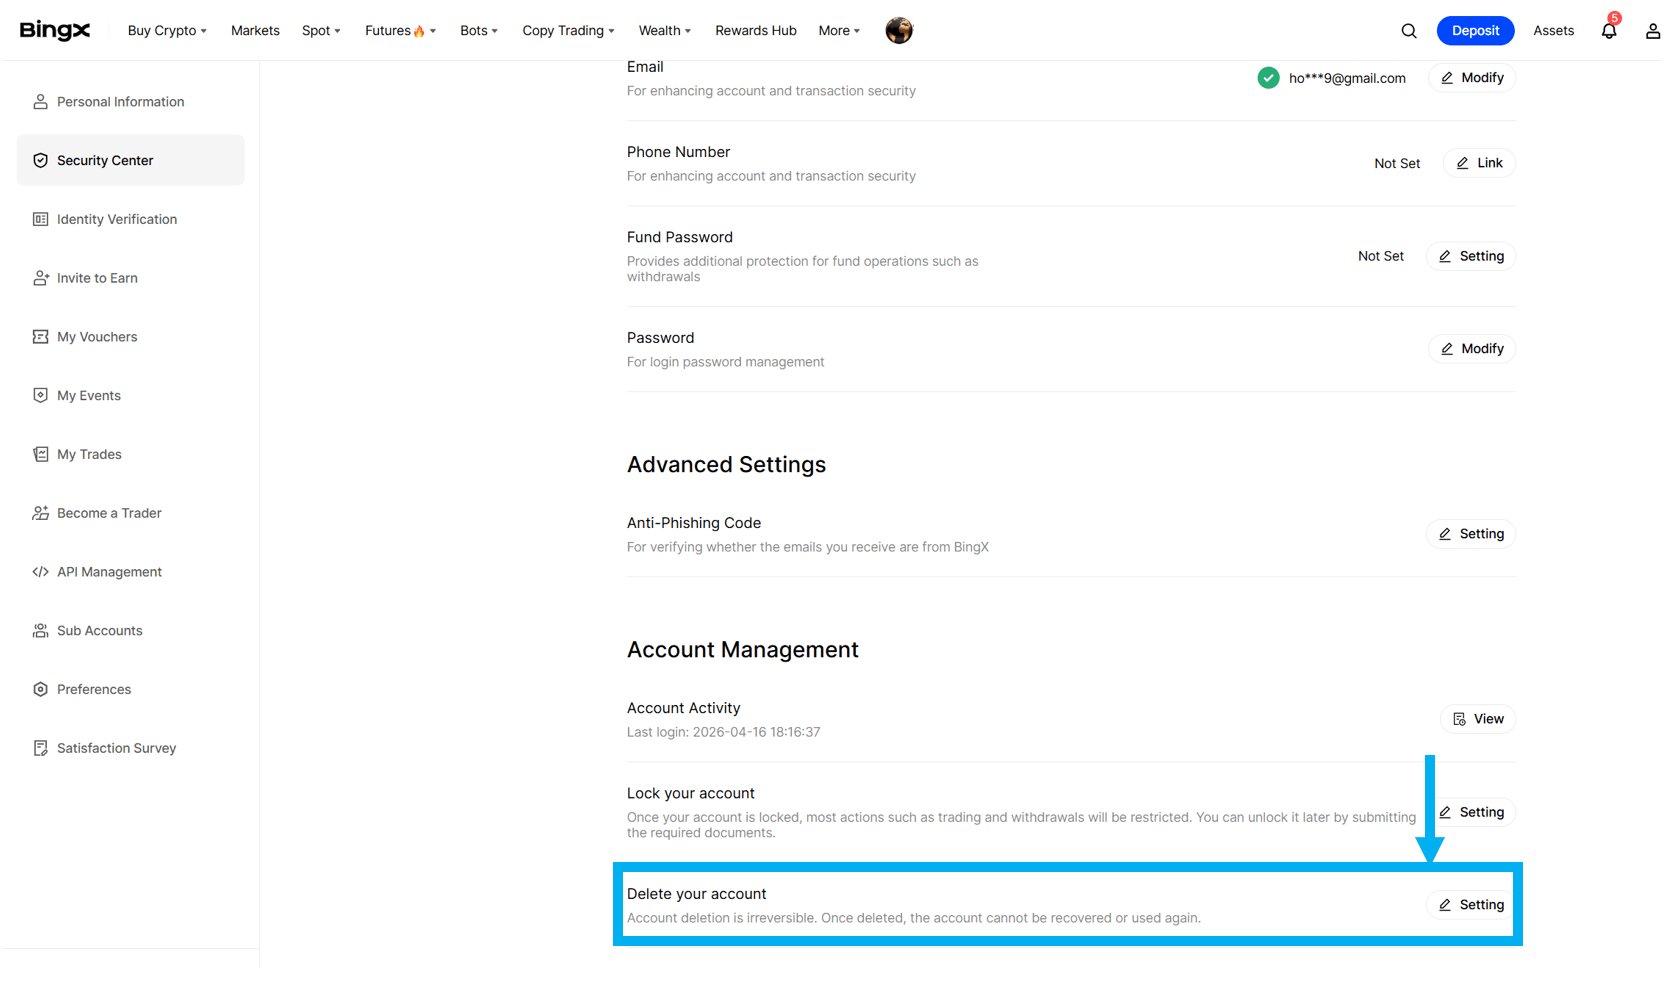The height and width of the screenshot is (982, 1679).
Task: Click the round avatar image in navbar
Action: [x=899, y=31]
